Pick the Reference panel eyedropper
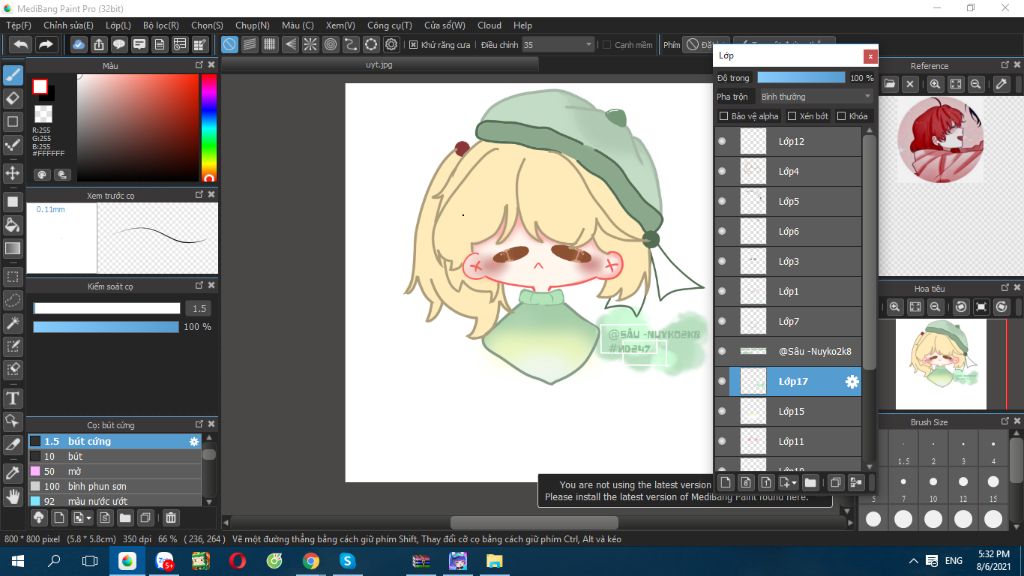Viewport: 1024px width, 576px height. tap(1001, 84)
